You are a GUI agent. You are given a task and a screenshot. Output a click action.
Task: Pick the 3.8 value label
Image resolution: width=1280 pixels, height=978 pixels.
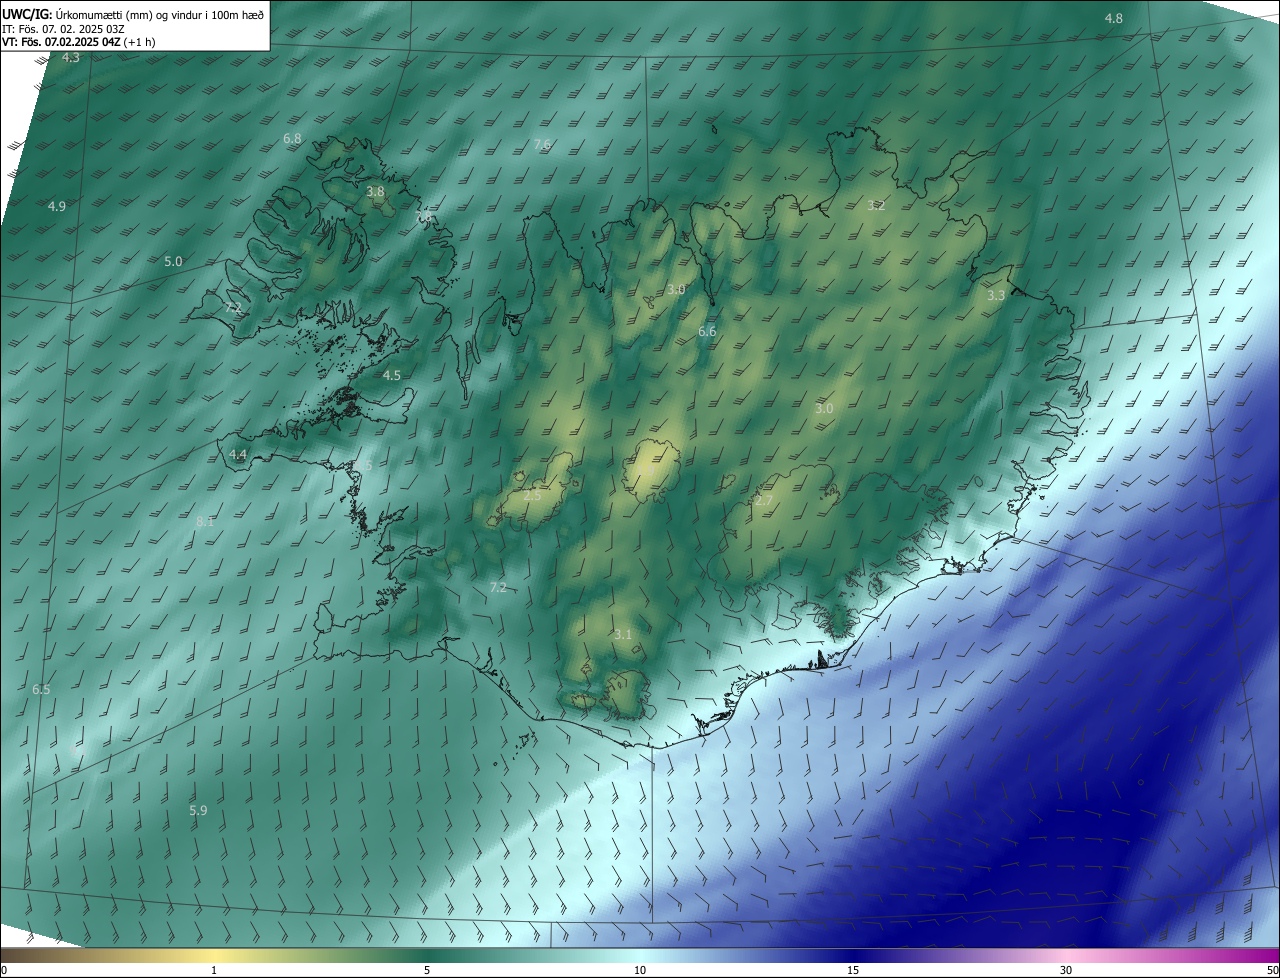point(375,191)
